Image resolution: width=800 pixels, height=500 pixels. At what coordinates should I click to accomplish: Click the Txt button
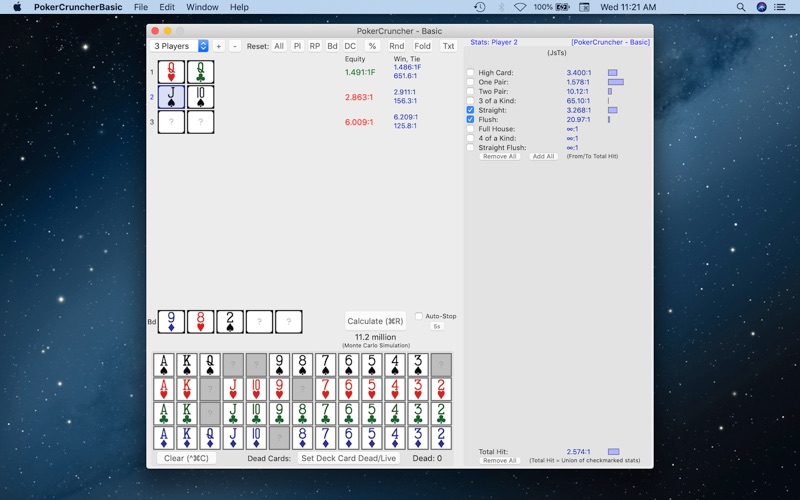tap(448, 46)
